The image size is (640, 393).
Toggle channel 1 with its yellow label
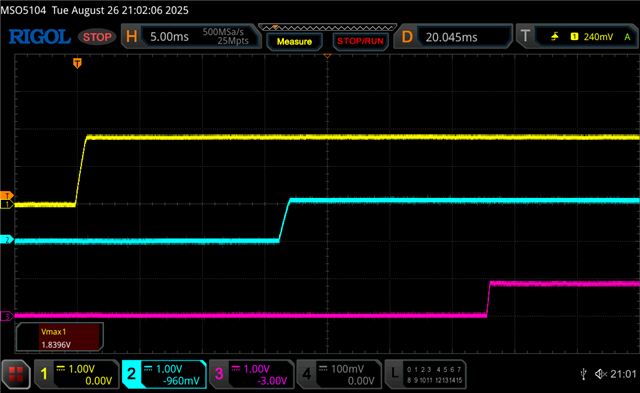(x=44, y=374)
